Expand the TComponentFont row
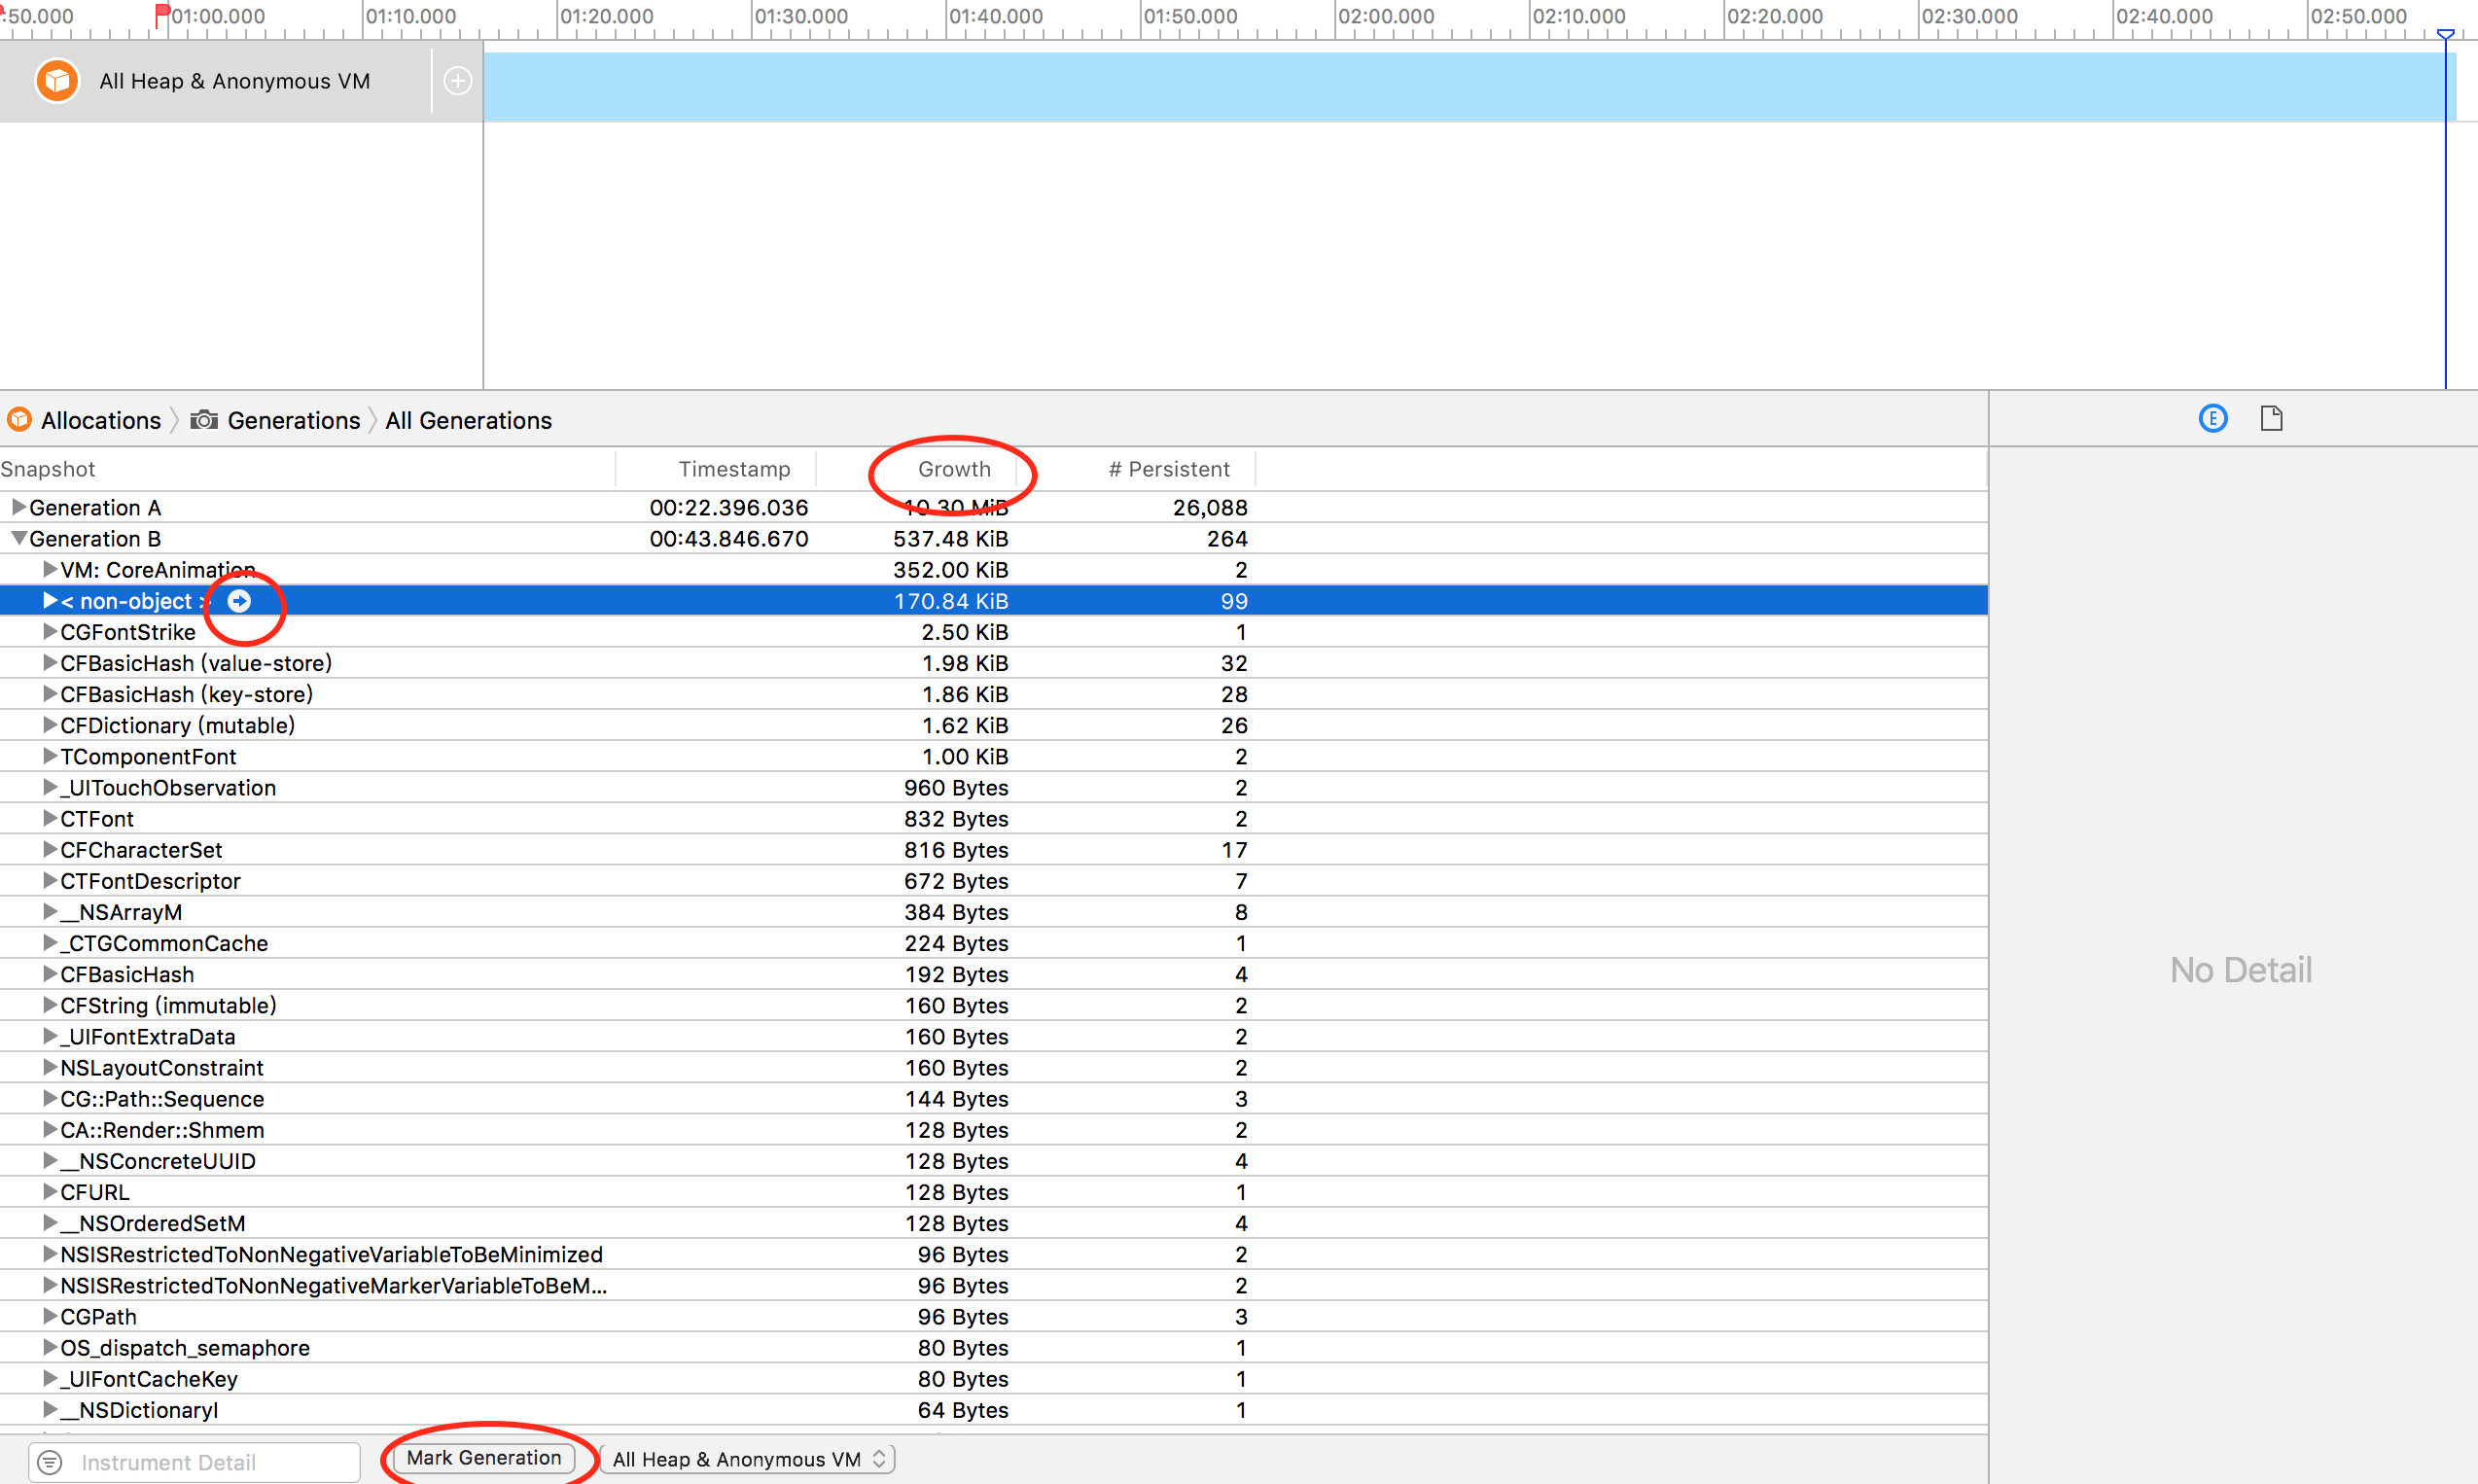 coord(49,756)
